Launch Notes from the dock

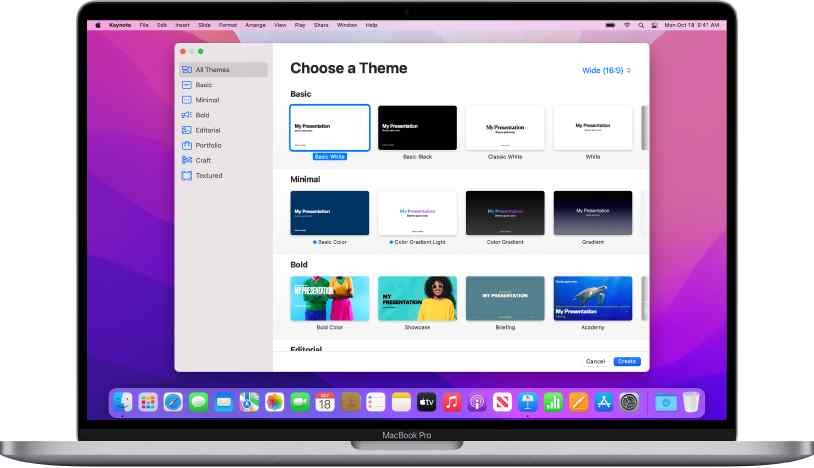tap(401, 402)
